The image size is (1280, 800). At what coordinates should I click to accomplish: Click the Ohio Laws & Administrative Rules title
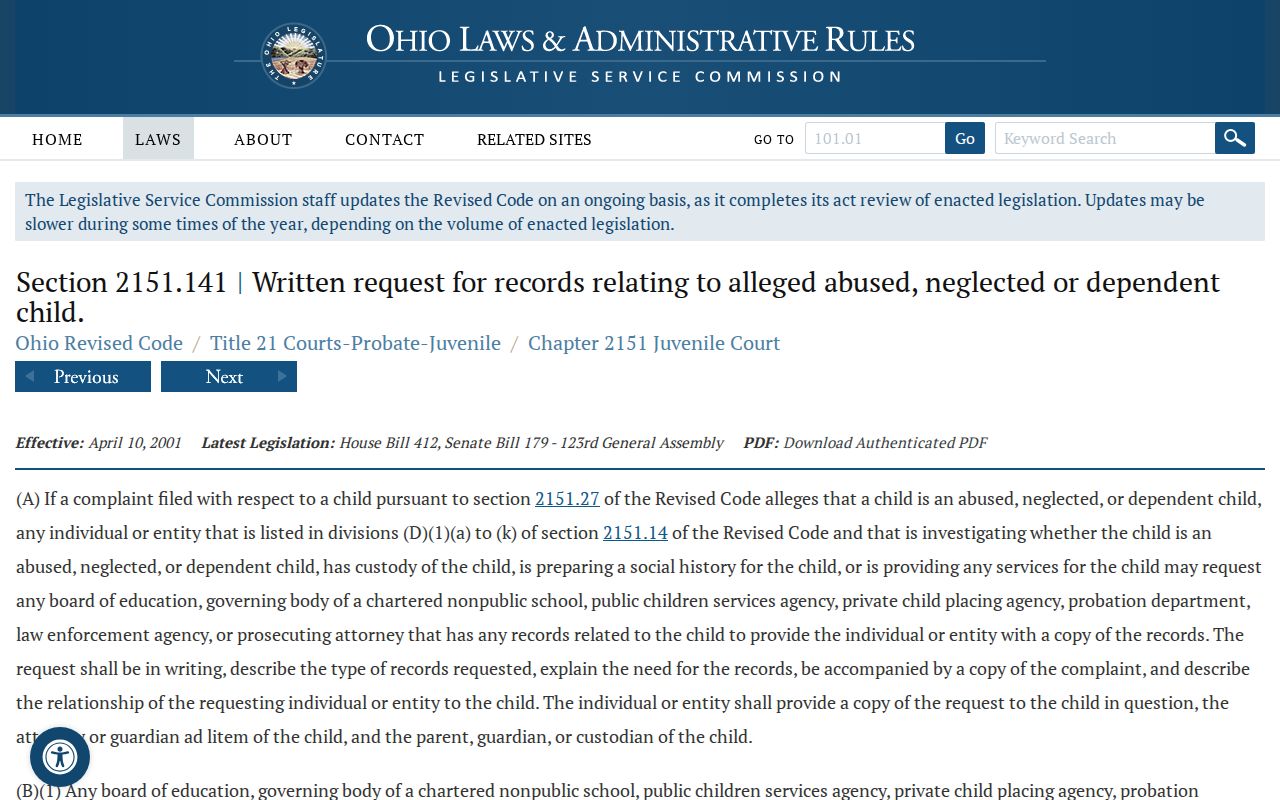point(640,40)
